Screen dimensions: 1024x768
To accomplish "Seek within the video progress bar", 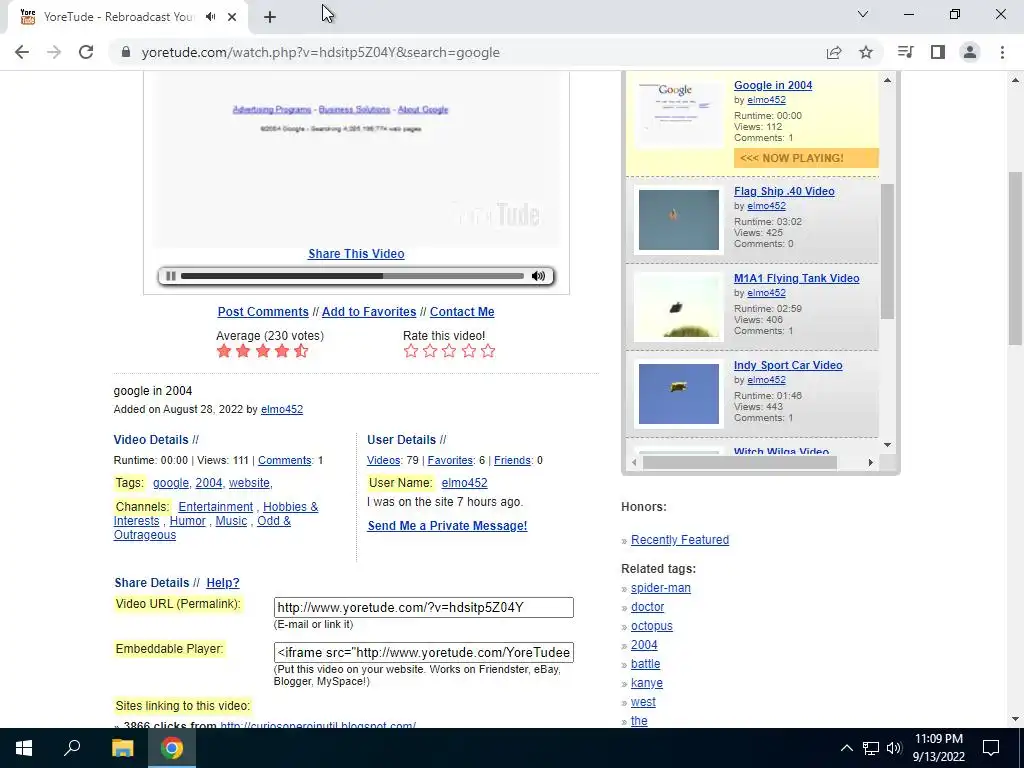I will [352, 276].
